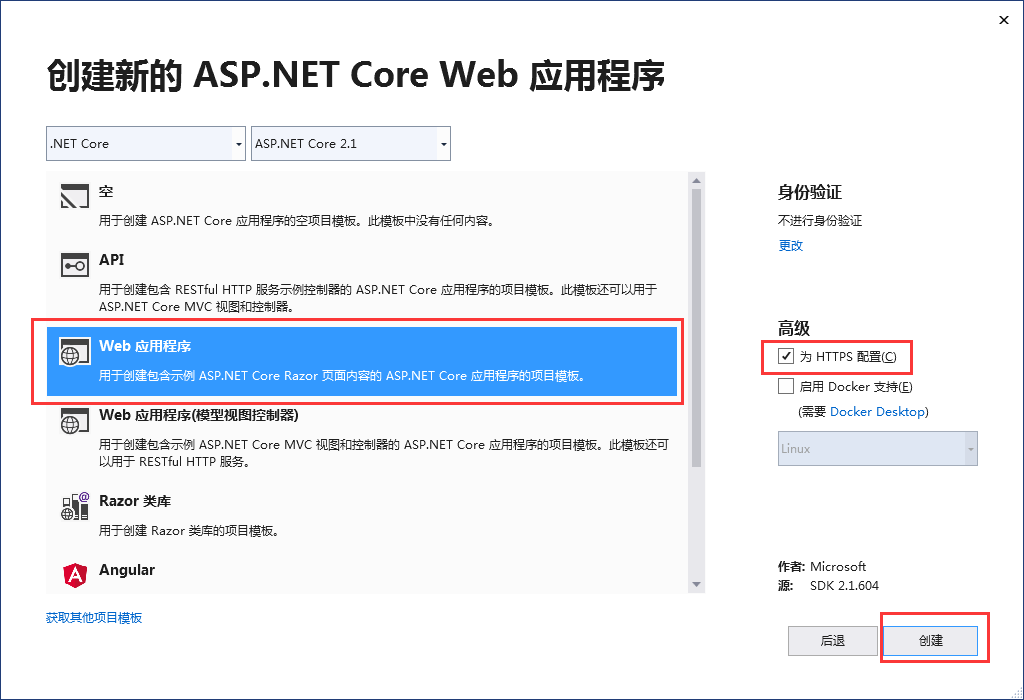Image resolution: width=1024 pixels, height=700 pixels.
Task: Click the empty project template icon
Action: (74, 196)
